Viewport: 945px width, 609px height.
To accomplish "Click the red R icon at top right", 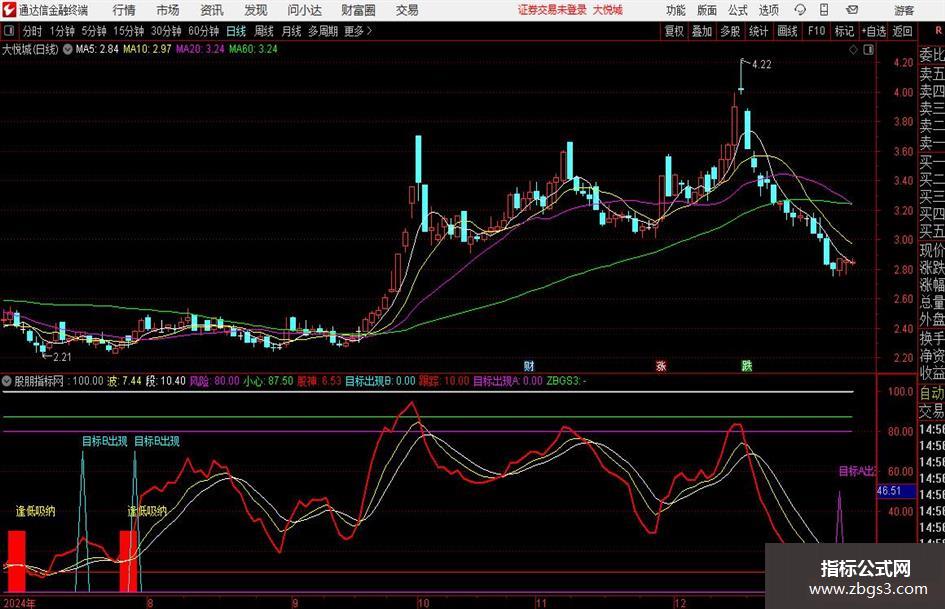I will pos(938,31).
